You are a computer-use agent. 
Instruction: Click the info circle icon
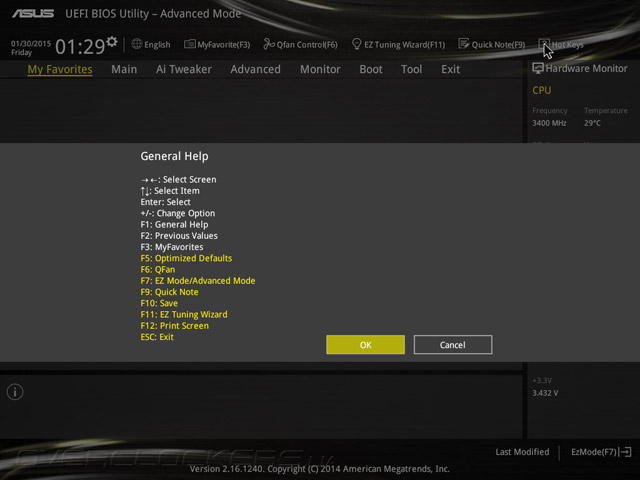[x=15, y=392]
